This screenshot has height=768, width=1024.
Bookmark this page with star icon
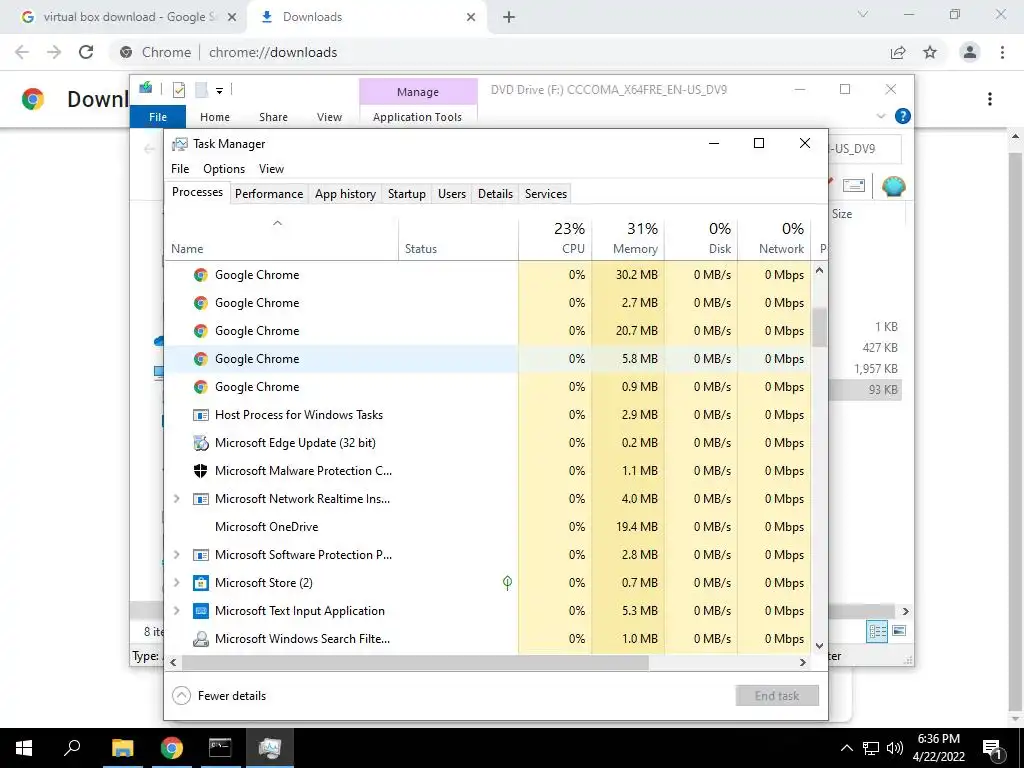930,52
